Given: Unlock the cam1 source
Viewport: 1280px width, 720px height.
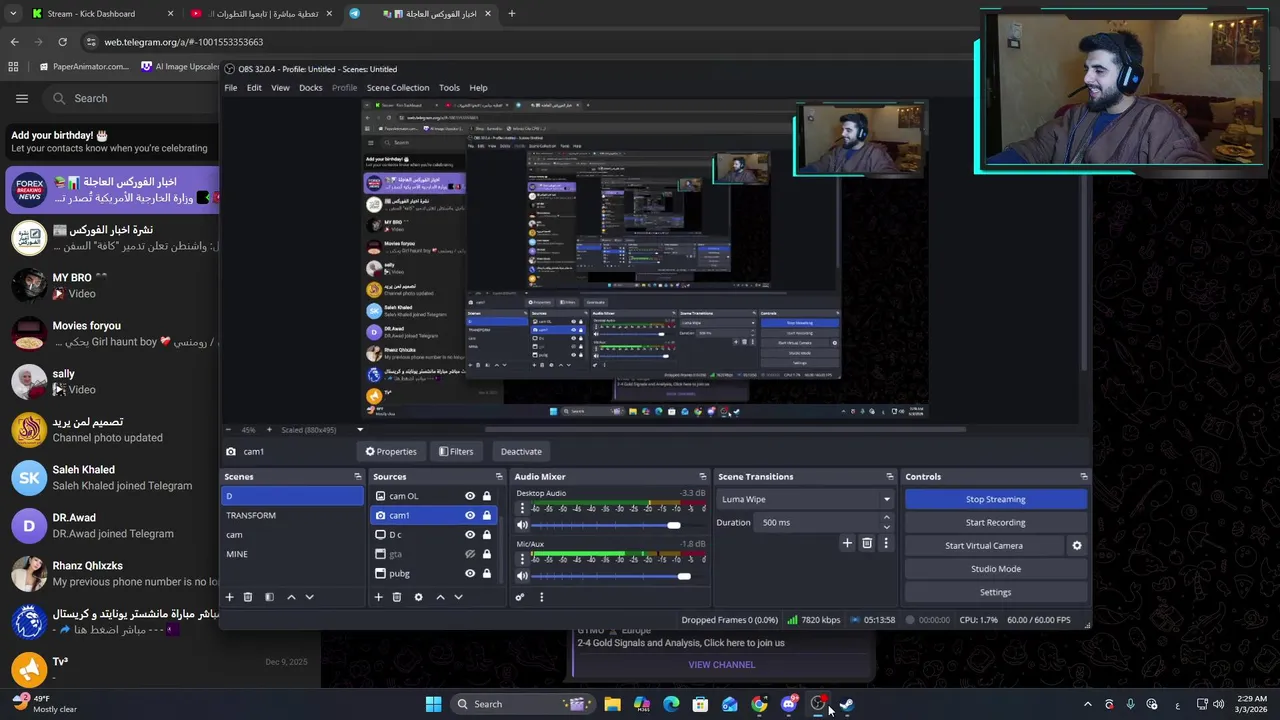Looking at the screenshot, I should click(487, 515).
